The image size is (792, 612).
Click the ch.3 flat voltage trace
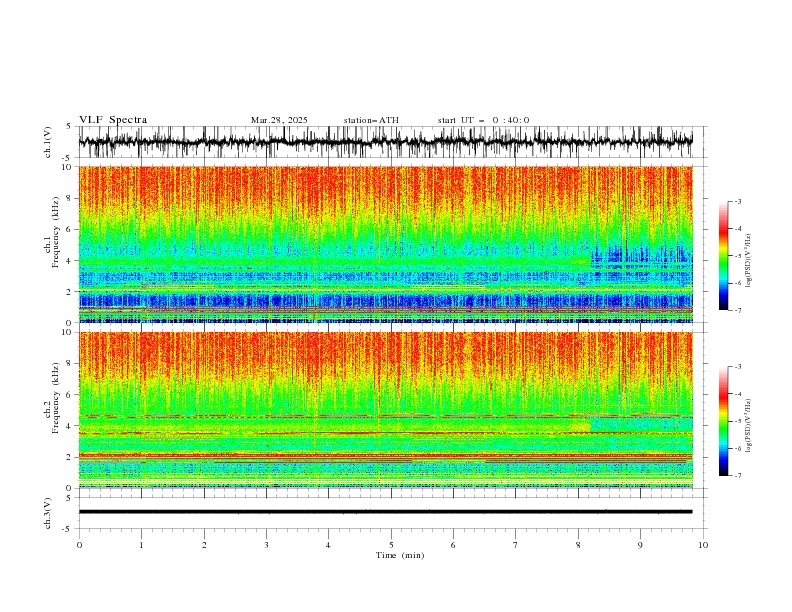385,512
